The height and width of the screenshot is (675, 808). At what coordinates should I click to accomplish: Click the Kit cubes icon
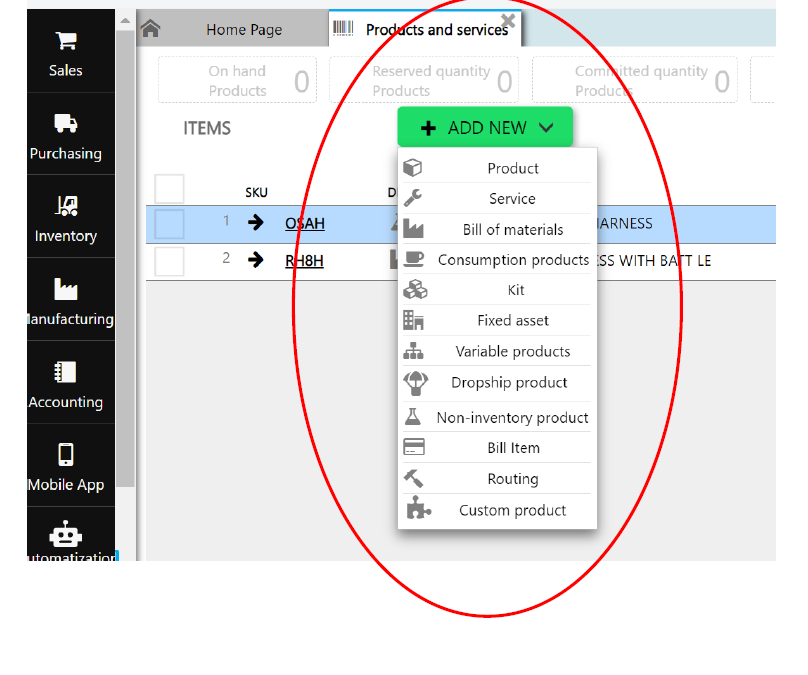tap(415, 290)
